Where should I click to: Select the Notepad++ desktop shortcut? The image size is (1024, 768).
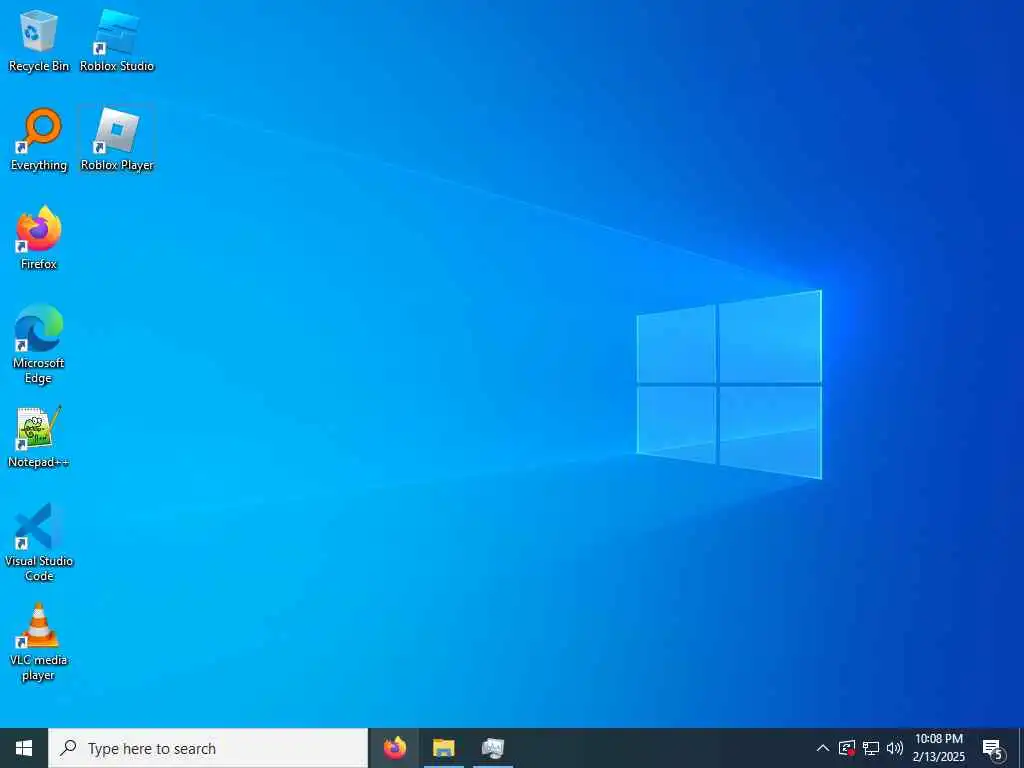[x=39, y=436]
